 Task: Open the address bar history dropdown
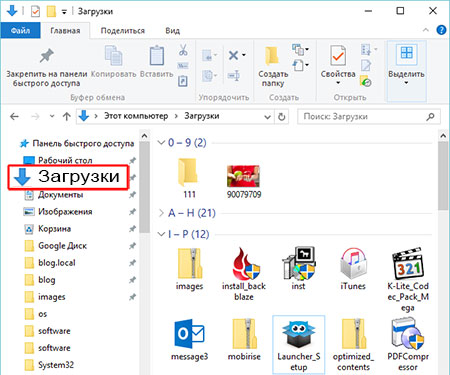click(267, 117)
